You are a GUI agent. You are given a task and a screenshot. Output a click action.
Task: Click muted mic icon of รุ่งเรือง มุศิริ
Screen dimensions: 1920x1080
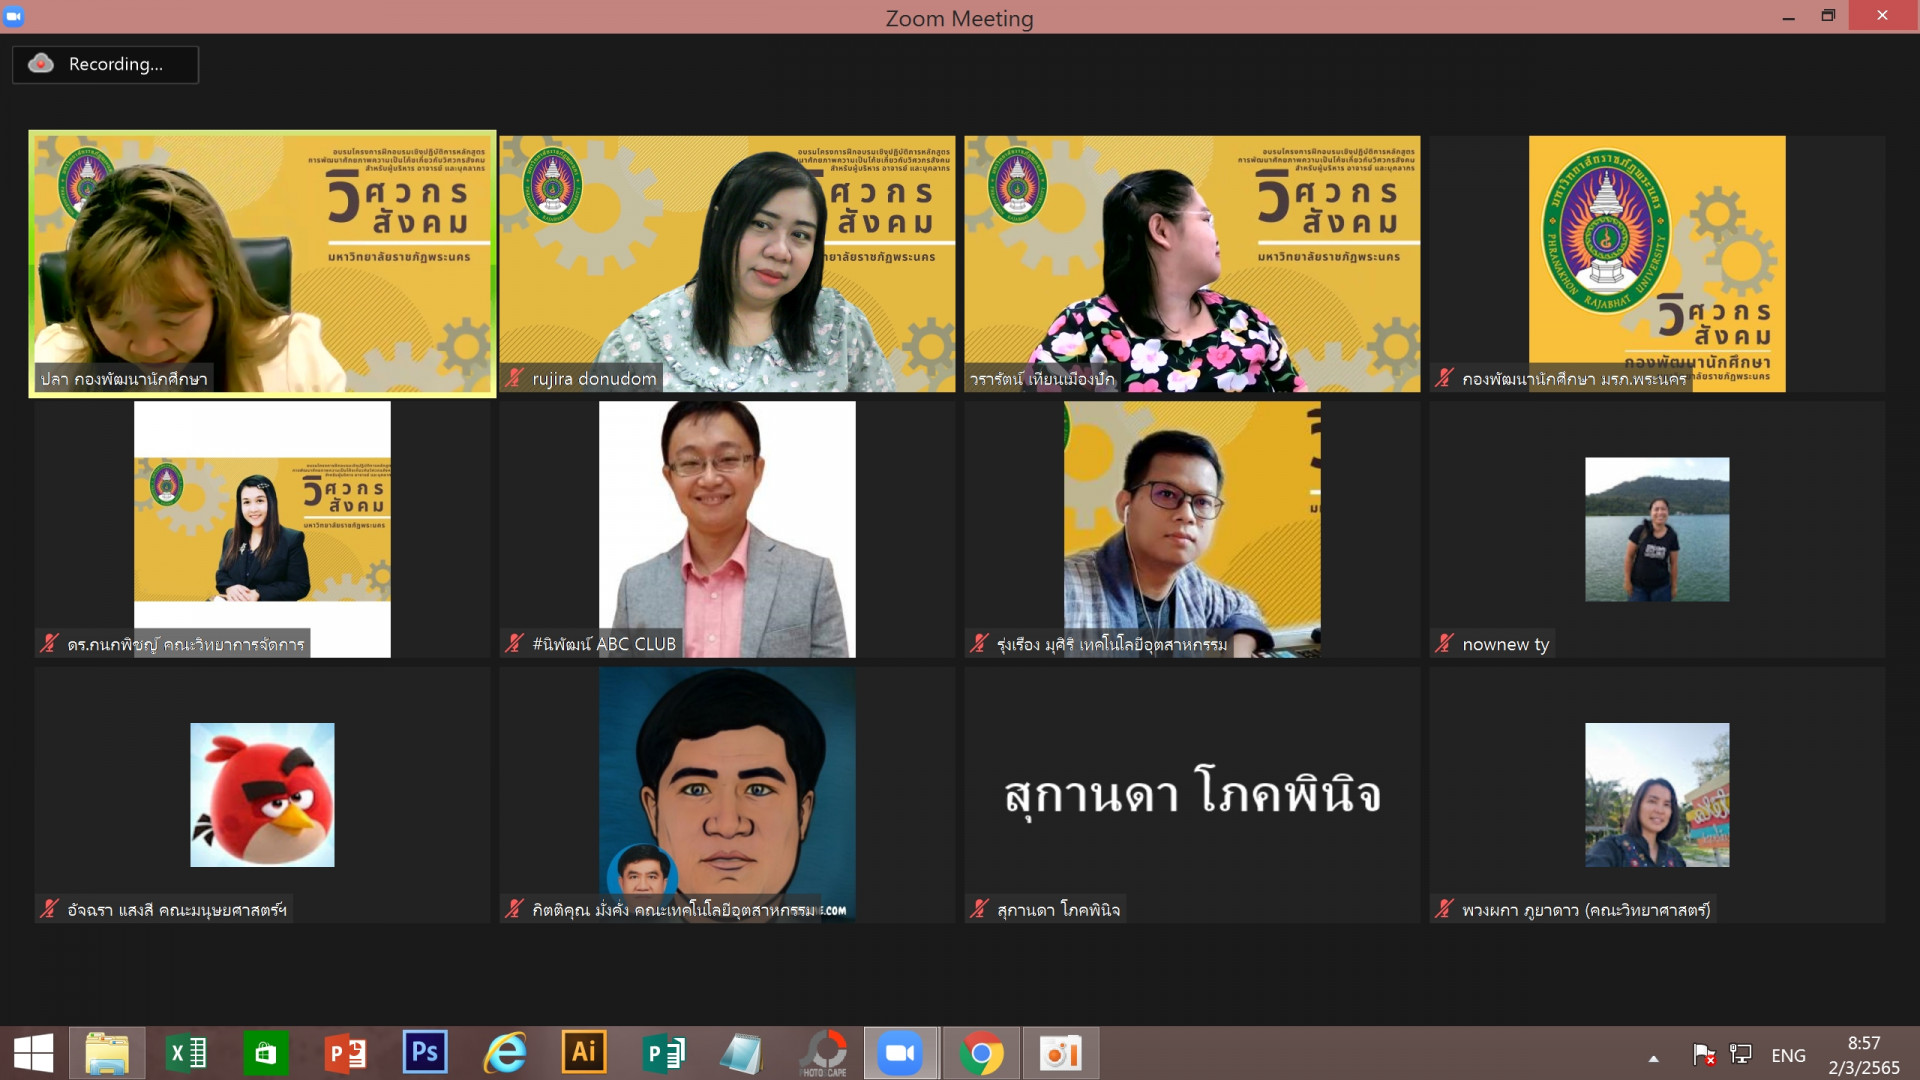979,644
